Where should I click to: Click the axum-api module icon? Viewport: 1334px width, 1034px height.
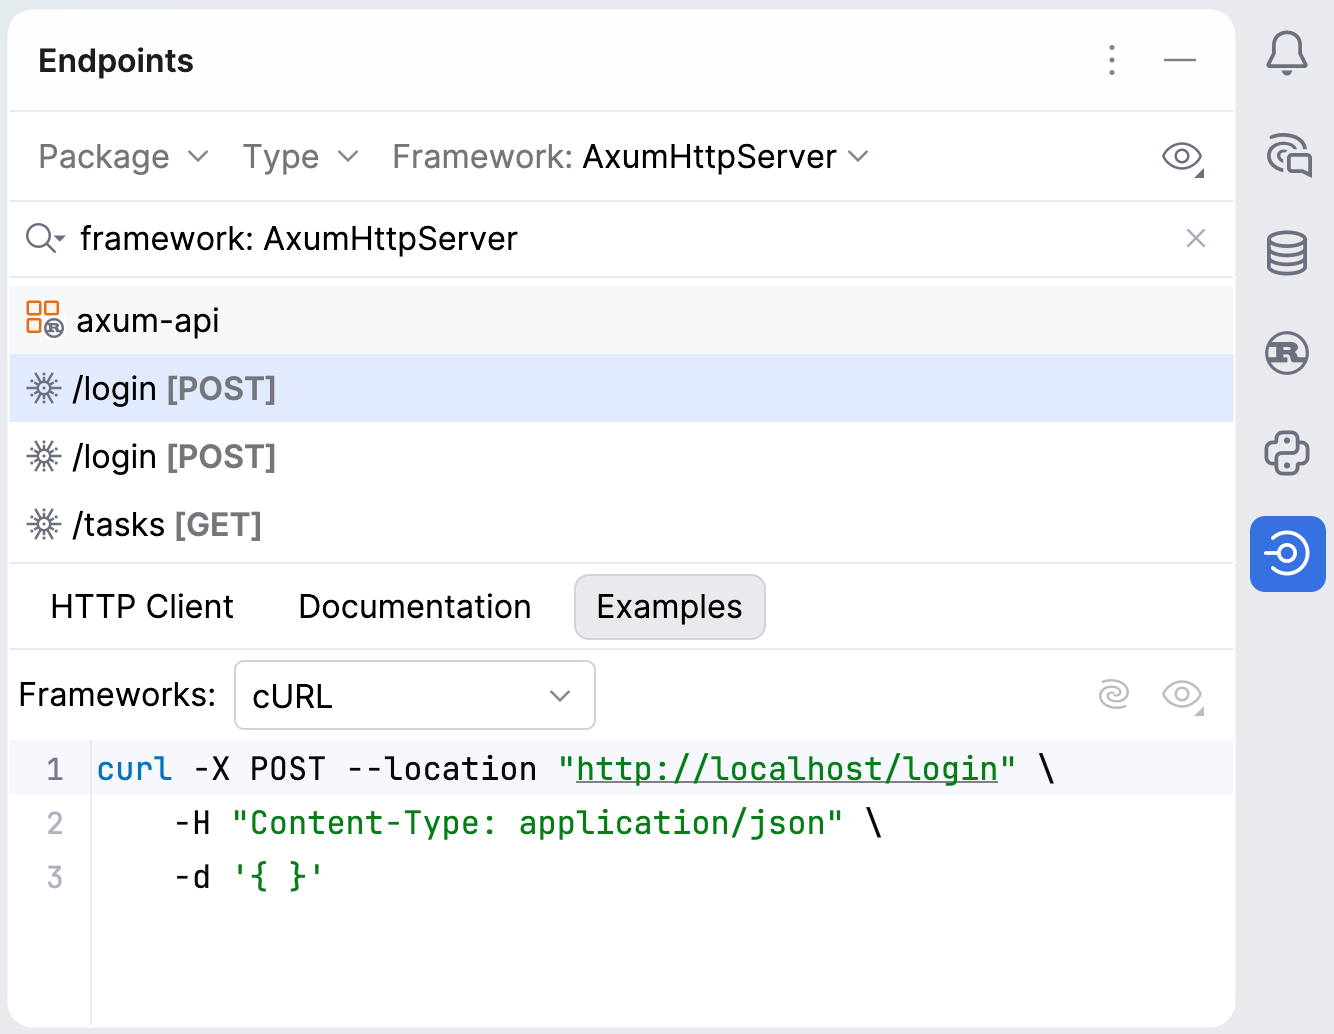pos(44,319)
